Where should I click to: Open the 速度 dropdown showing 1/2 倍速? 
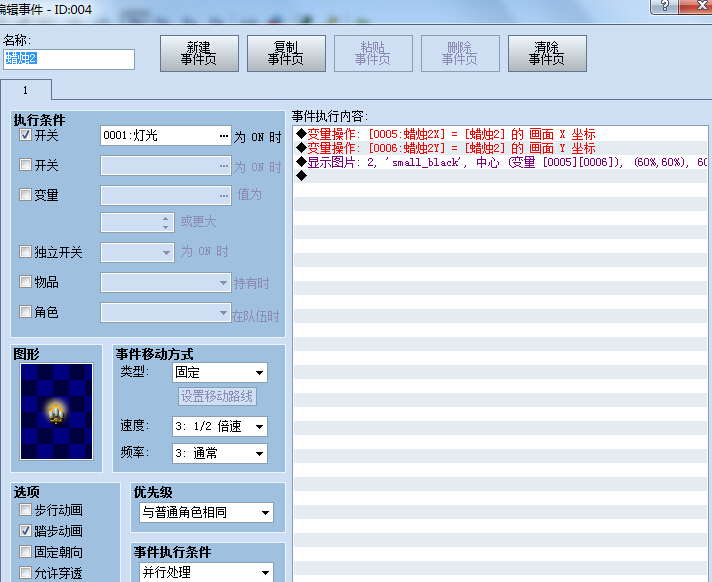click(x=220, y=426)
